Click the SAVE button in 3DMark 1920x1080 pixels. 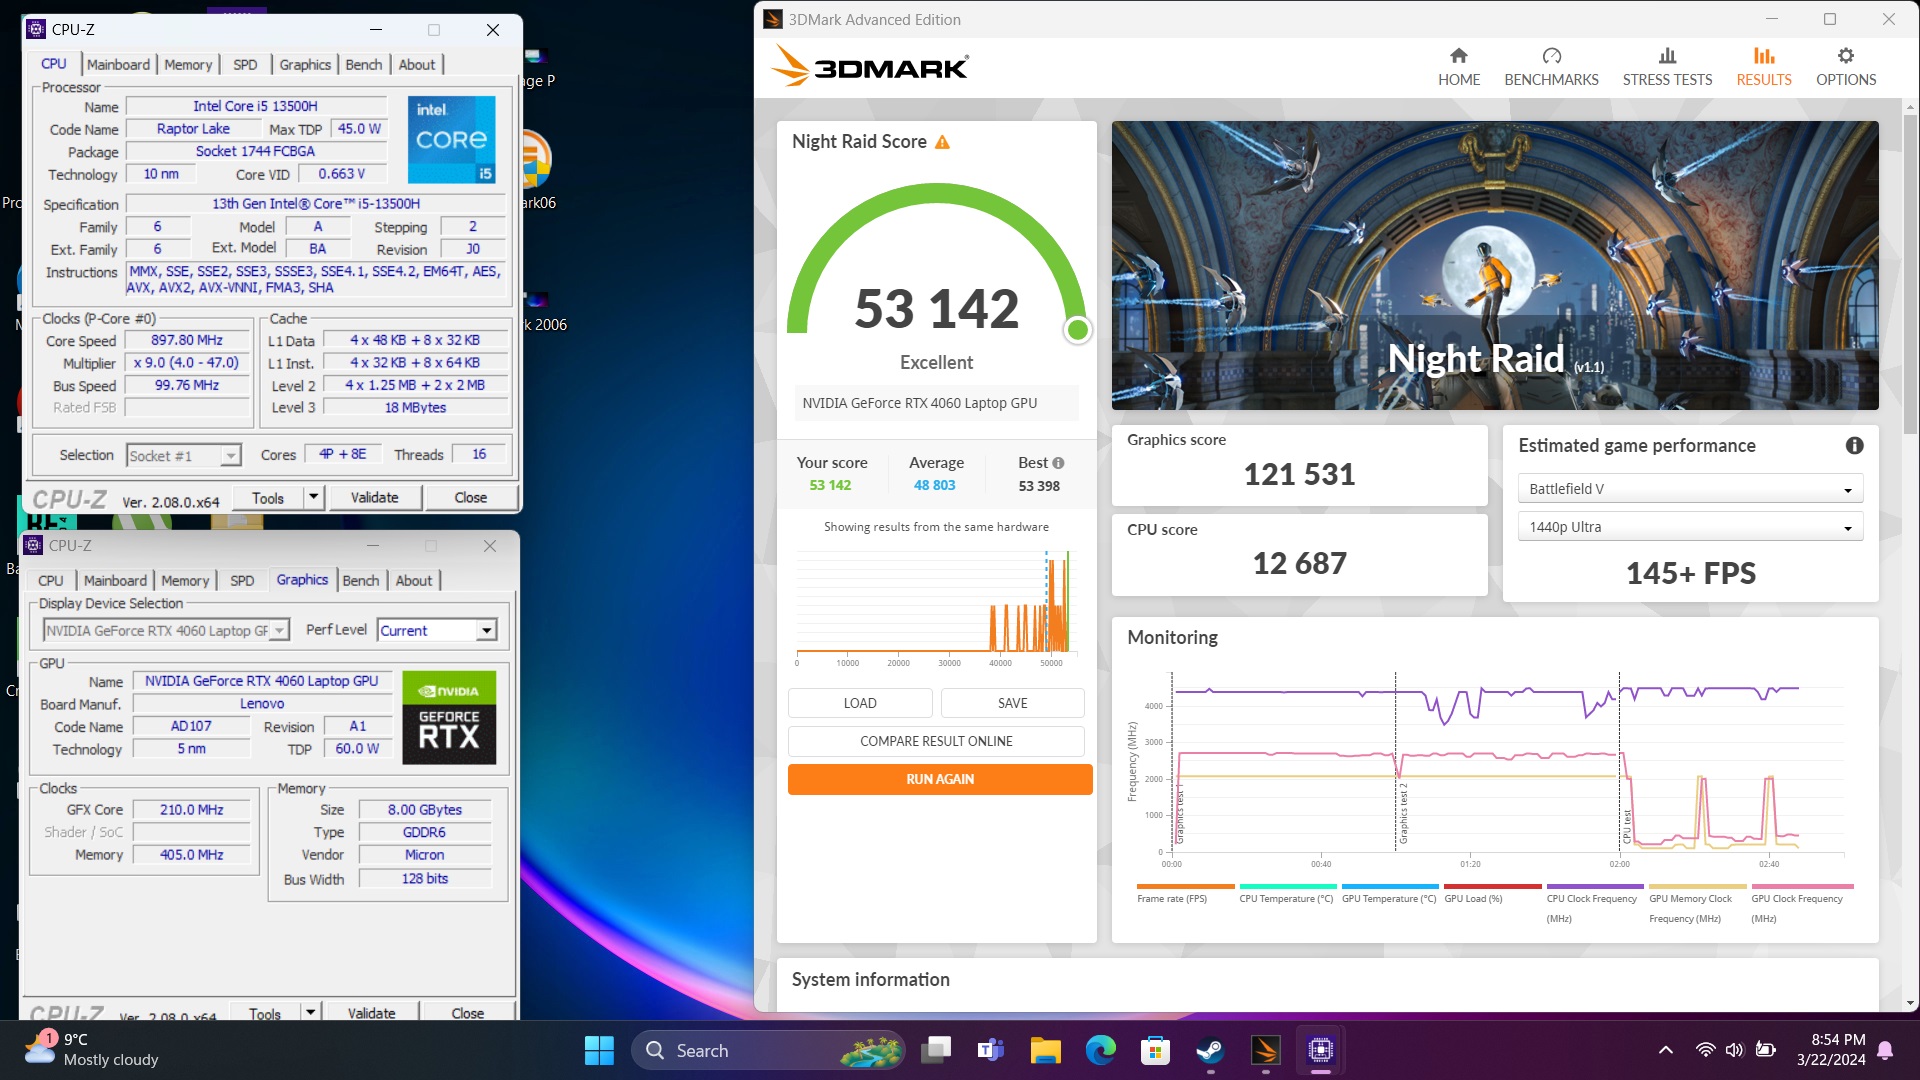(x=1012, y=703)
